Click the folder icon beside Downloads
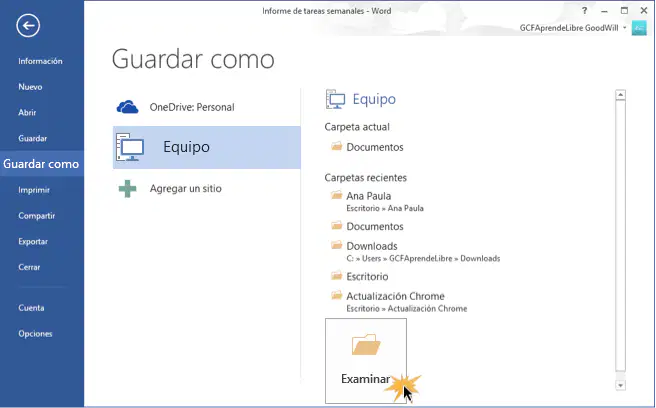The height and width of the screenshot is (408, 656). (336, 245)
